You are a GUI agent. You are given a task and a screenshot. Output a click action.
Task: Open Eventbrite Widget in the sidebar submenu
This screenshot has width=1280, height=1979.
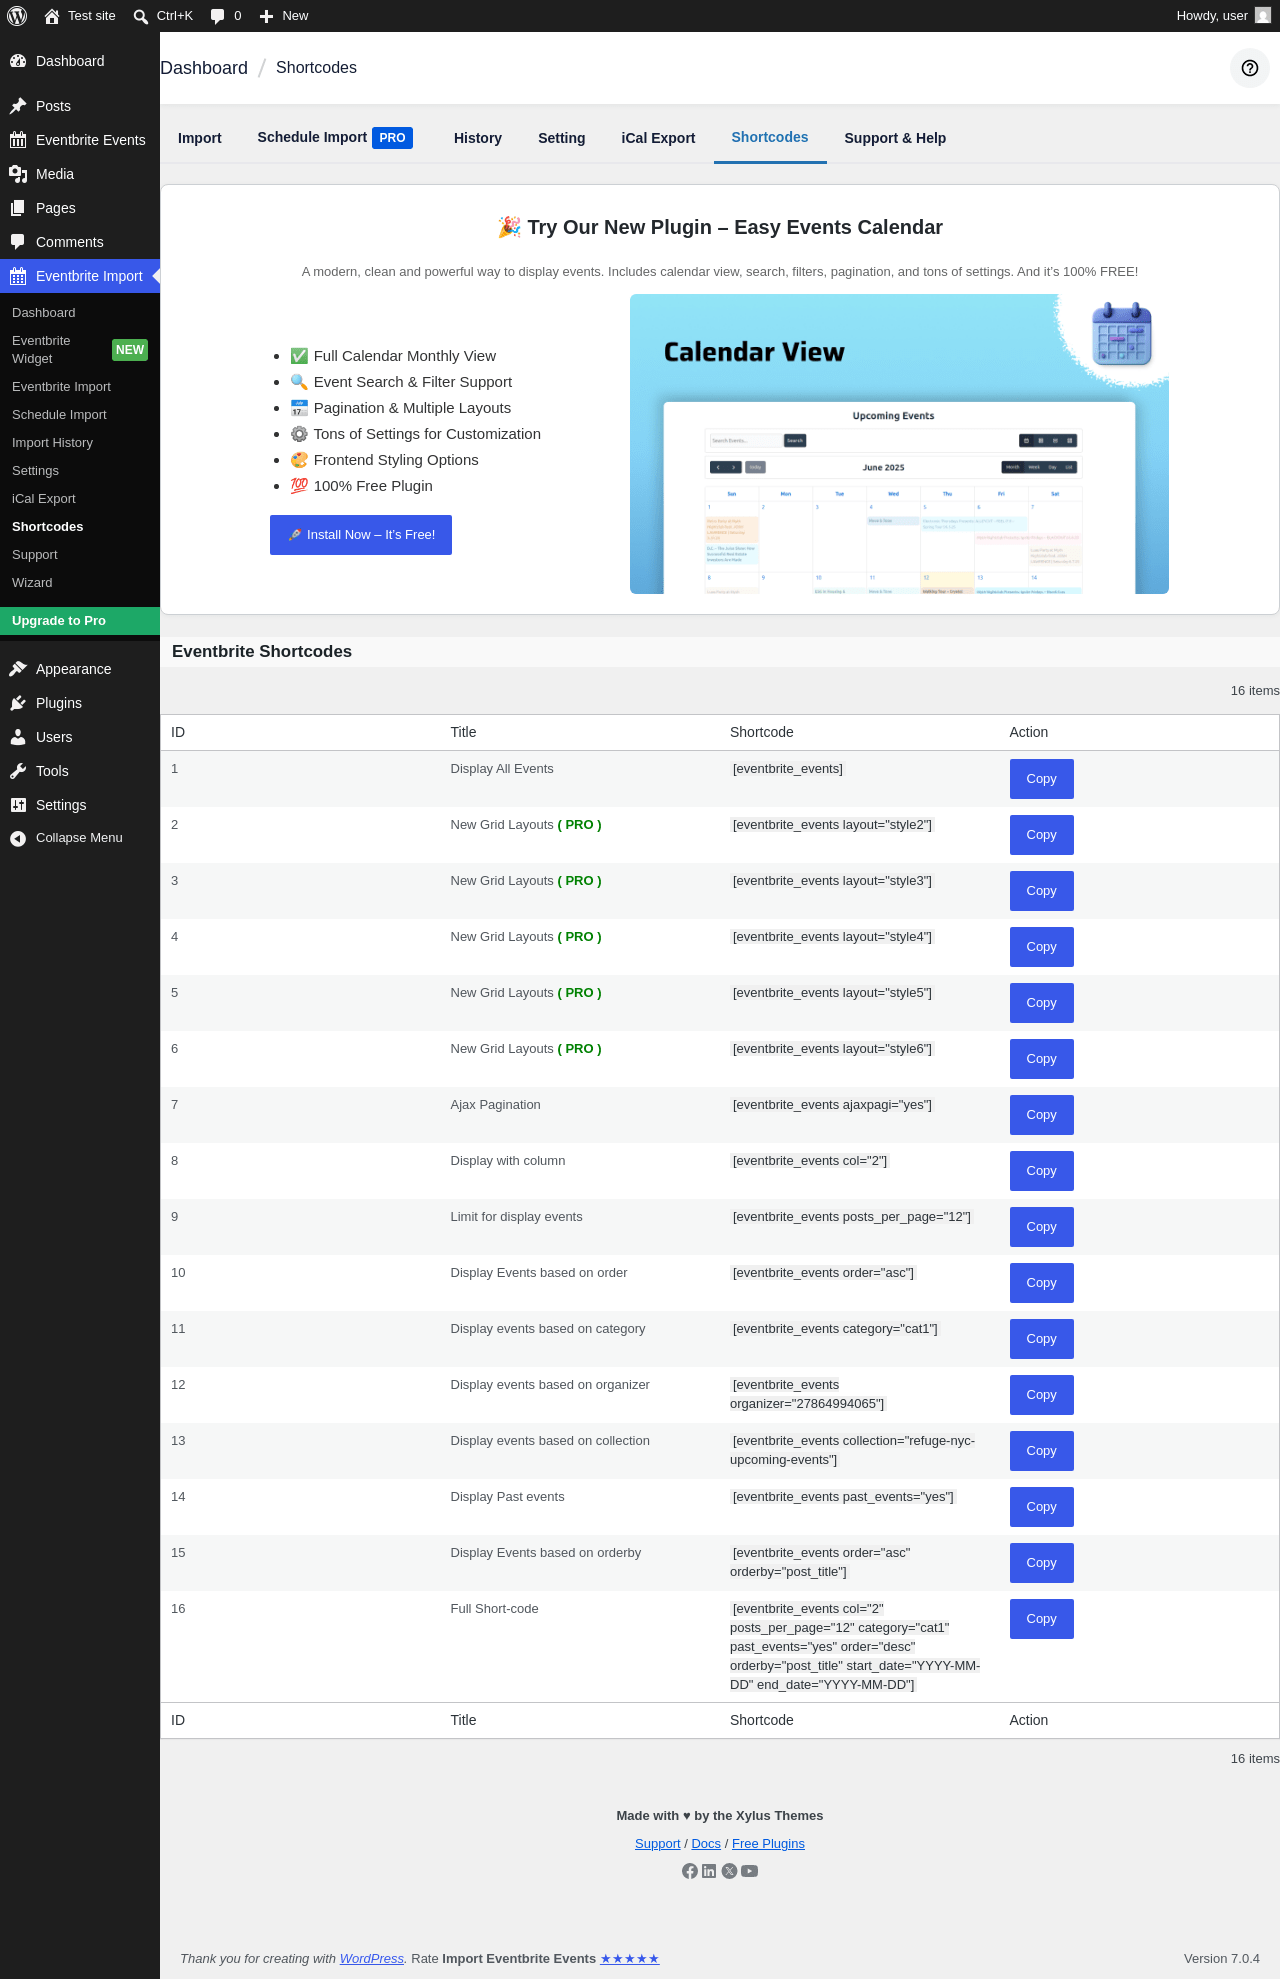click(x=80, y=350)
